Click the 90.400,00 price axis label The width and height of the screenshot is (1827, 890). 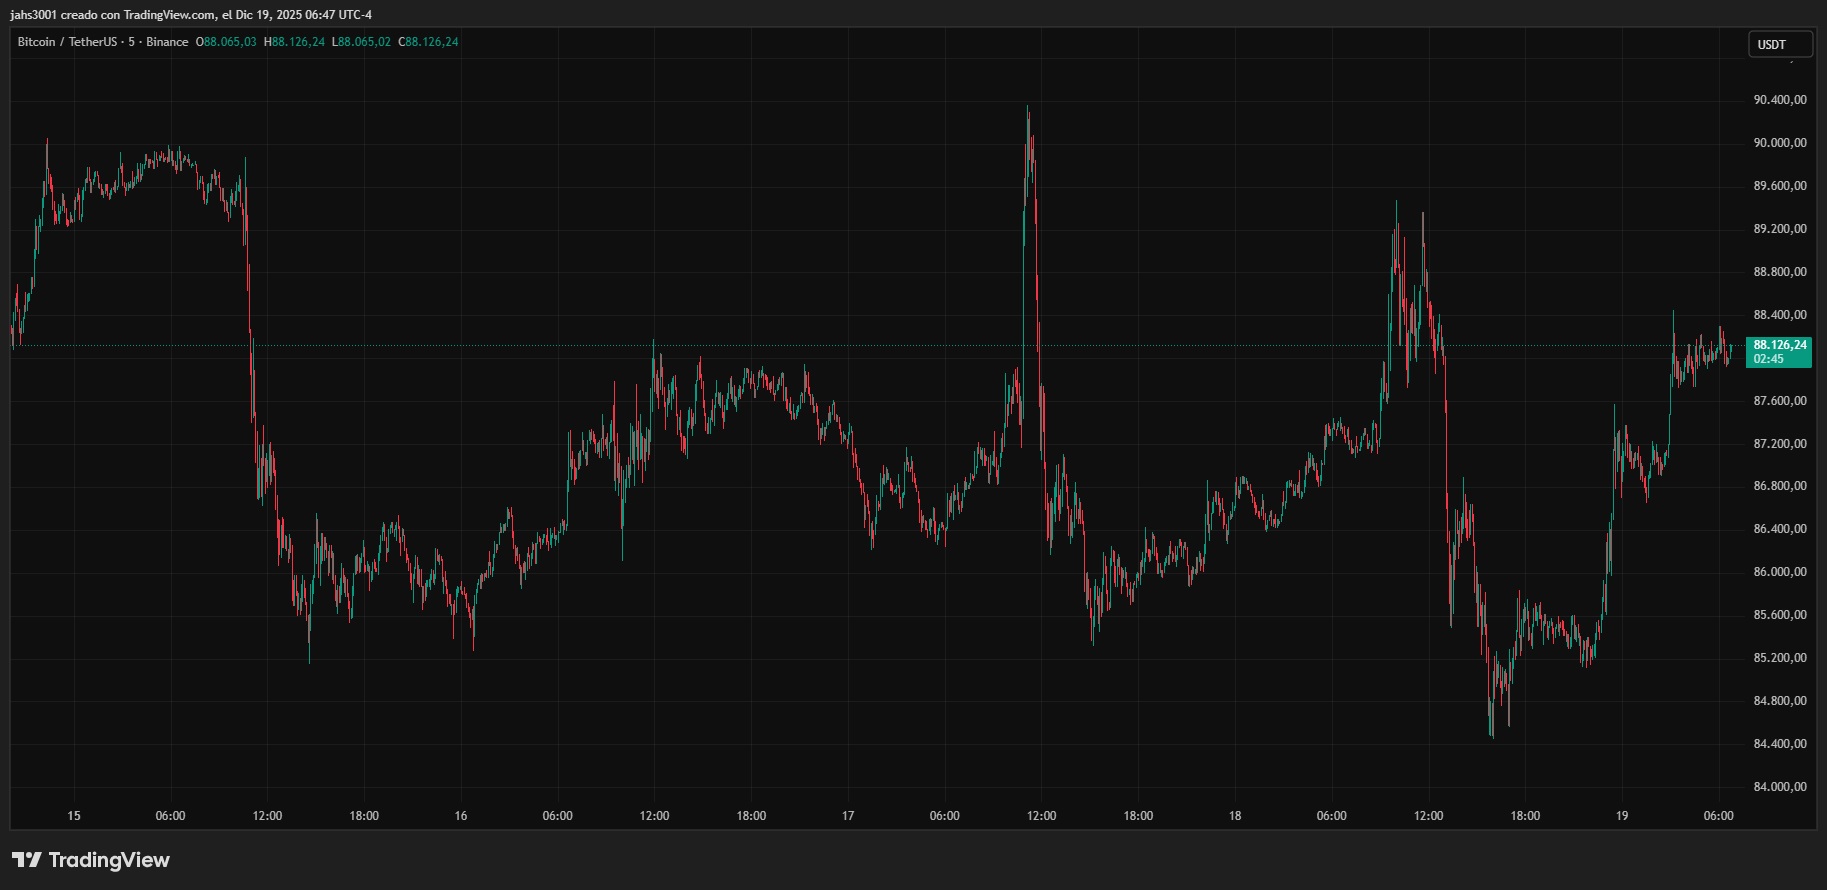(x=1779, y=100)
